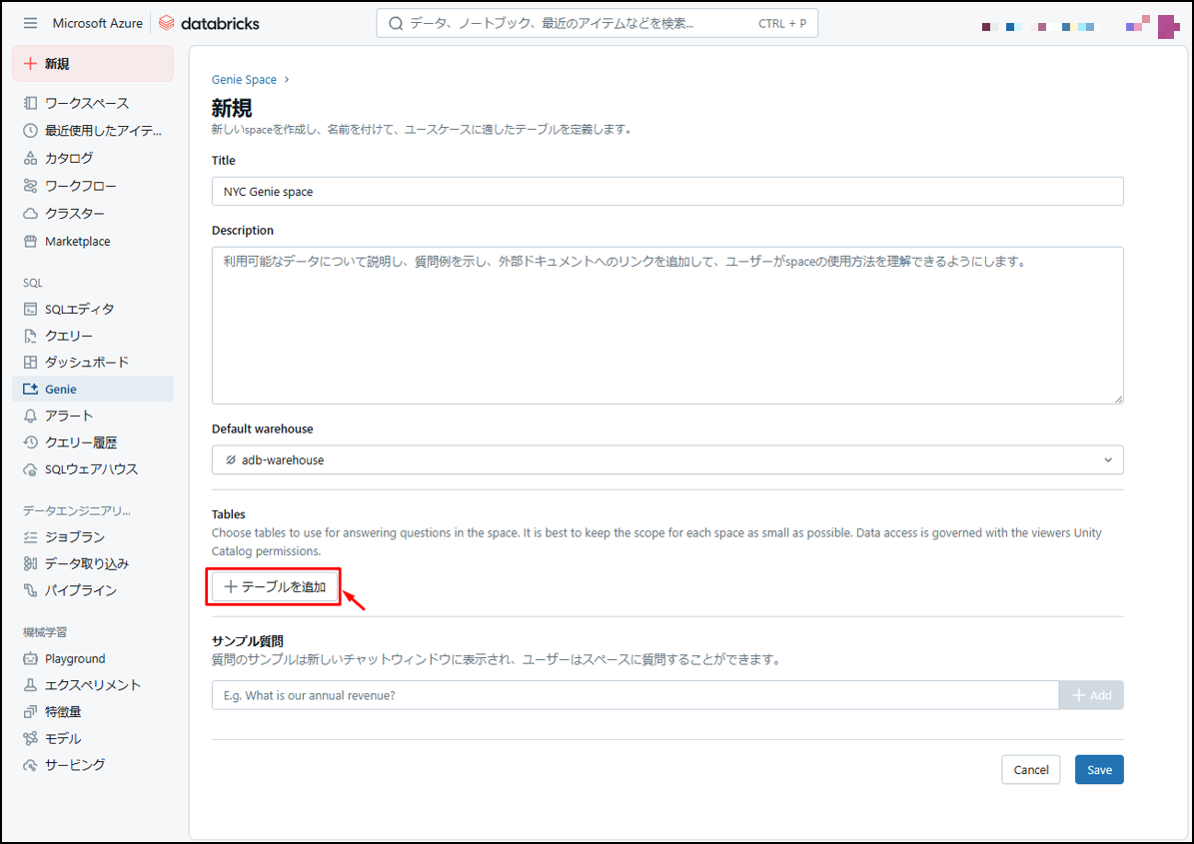Click the red 新規 button in sidebar
The width and height of the screenshot is (1194, 844).
[x=93, y=64]
